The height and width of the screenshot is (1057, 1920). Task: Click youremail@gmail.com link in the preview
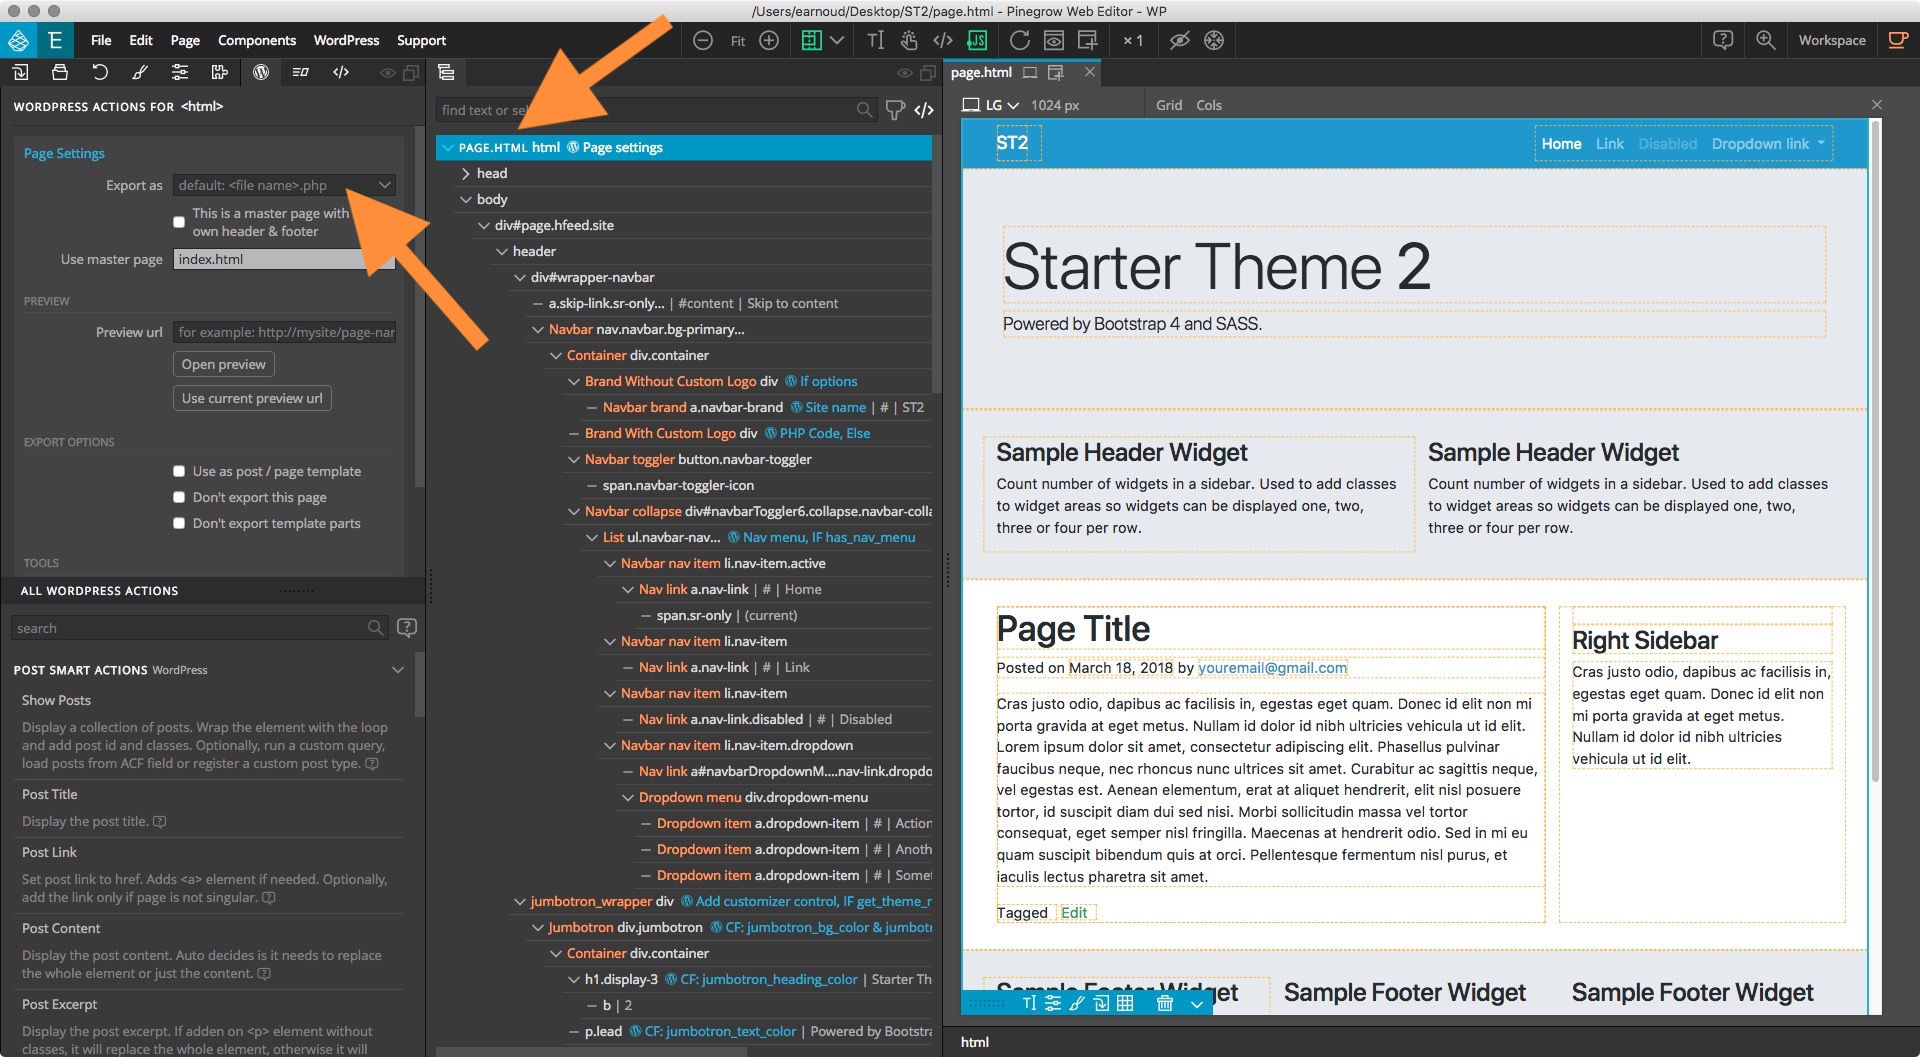1272,668
